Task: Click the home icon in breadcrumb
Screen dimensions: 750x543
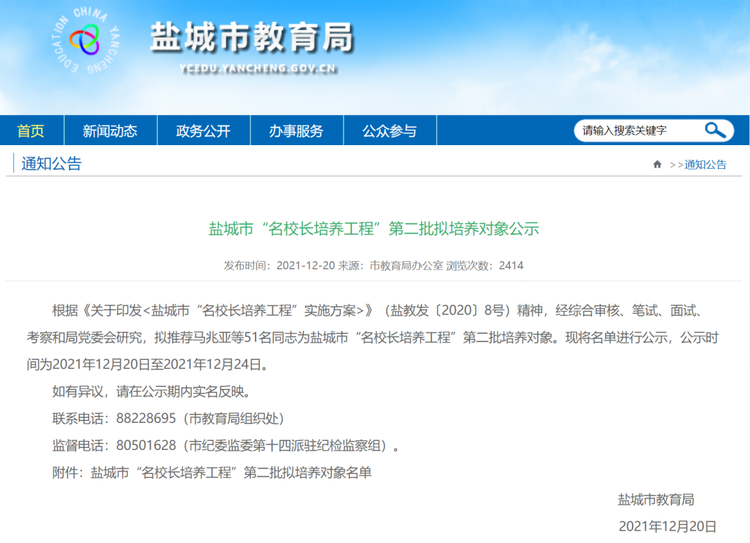Action: [657, 165]
